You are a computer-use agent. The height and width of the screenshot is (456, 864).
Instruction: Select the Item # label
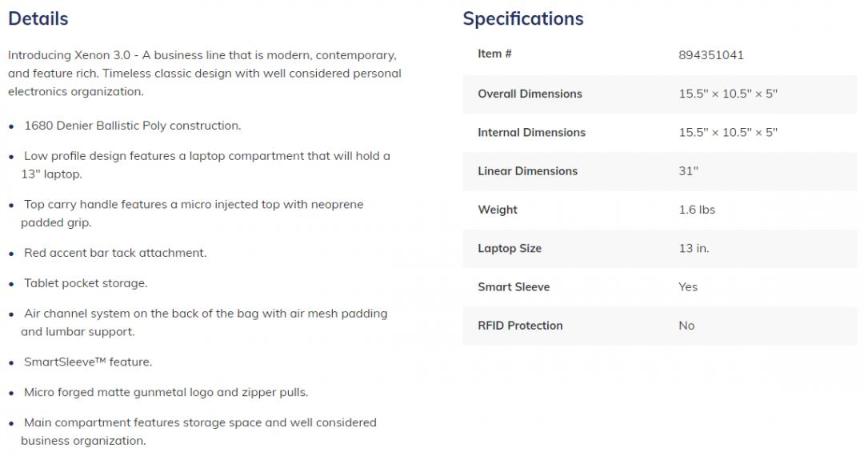tap(495, 54)
